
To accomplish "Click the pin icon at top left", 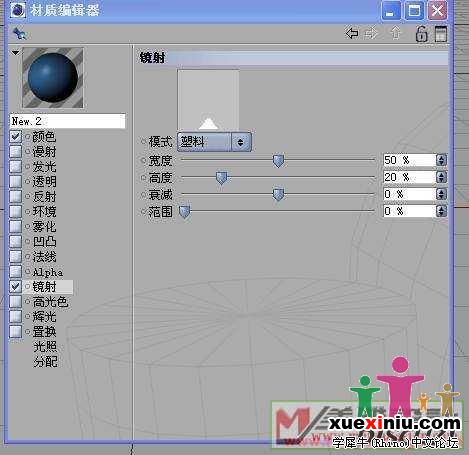I will [19, 33].
